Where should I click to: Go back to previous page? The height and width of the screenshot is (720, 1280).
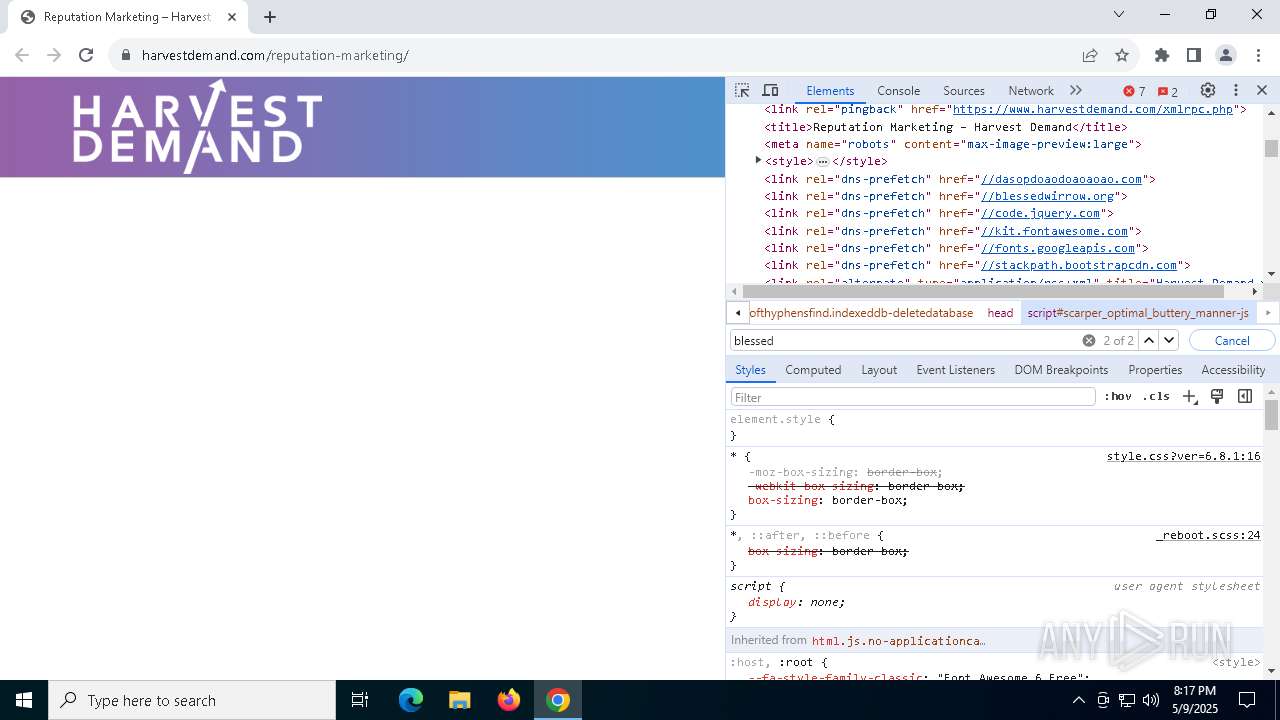pyautogui.click(x=22, y=55)
